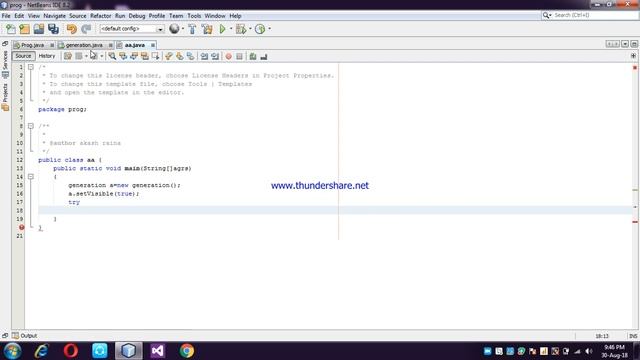Select the History view button
The width and height of the screenshot is (640, 360).
(47, 56)
